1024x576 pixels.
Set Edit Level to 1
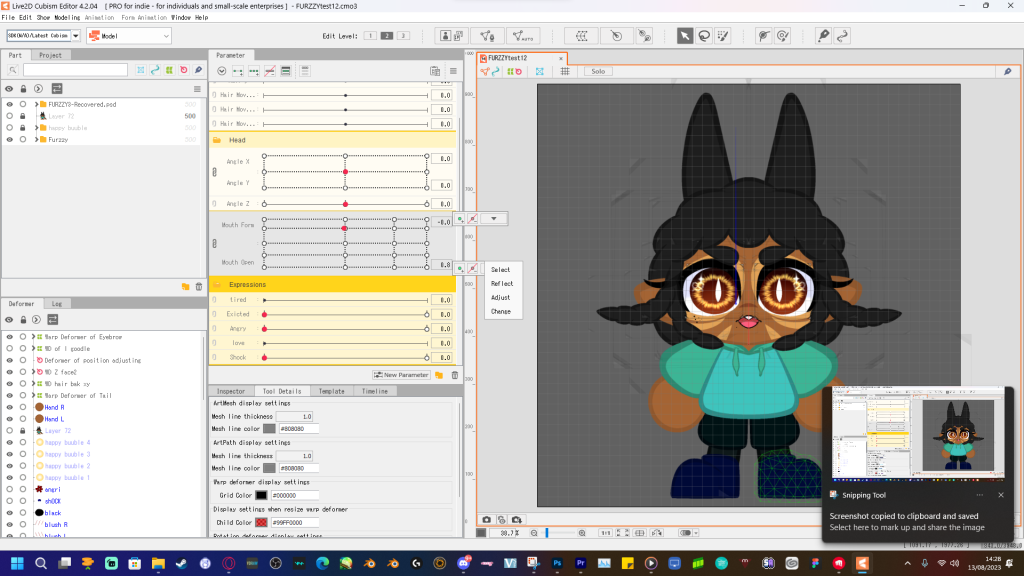[x=370, y=36]
